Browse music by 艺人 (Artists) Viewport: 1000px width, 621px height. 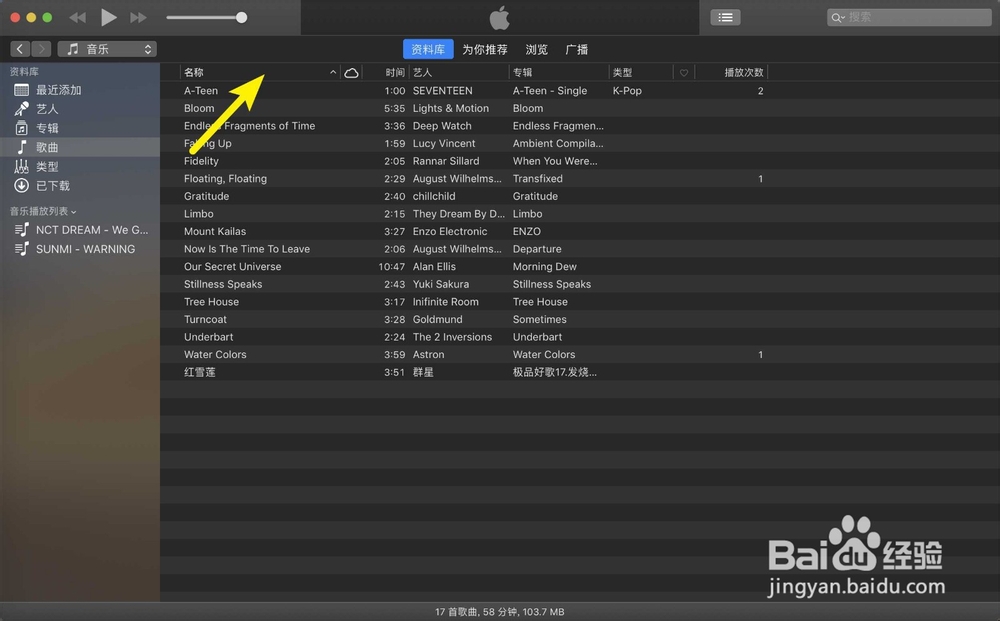(x=45, y=109)
